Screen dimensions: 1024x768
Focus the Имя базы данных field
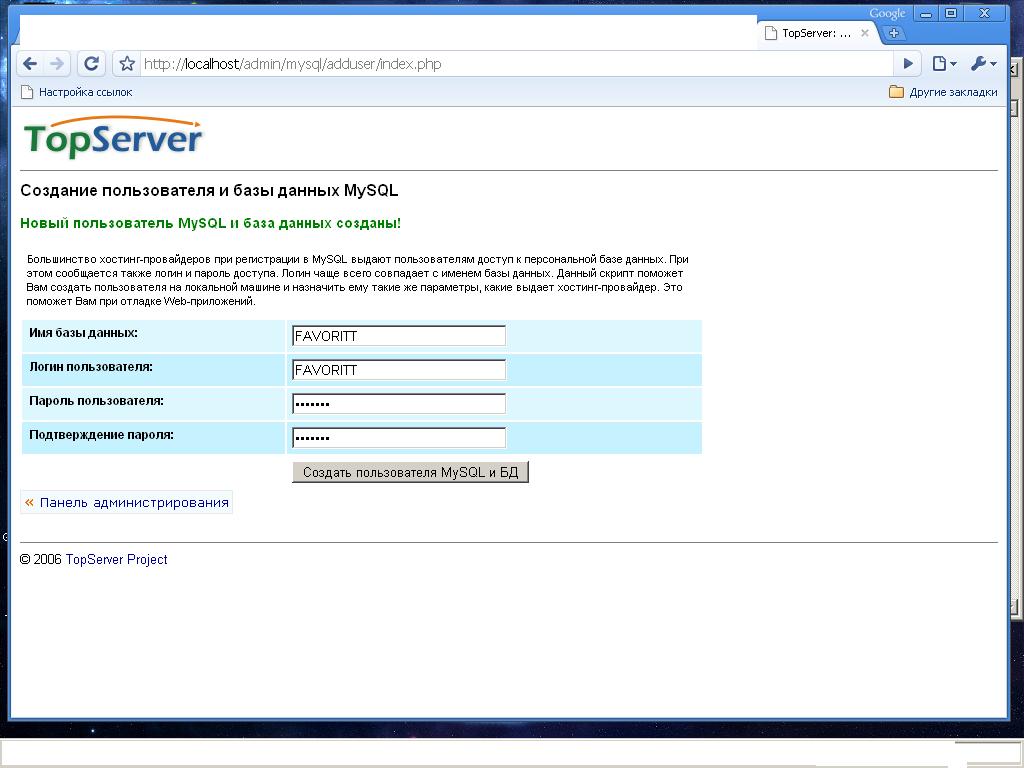tap(399, 336)
